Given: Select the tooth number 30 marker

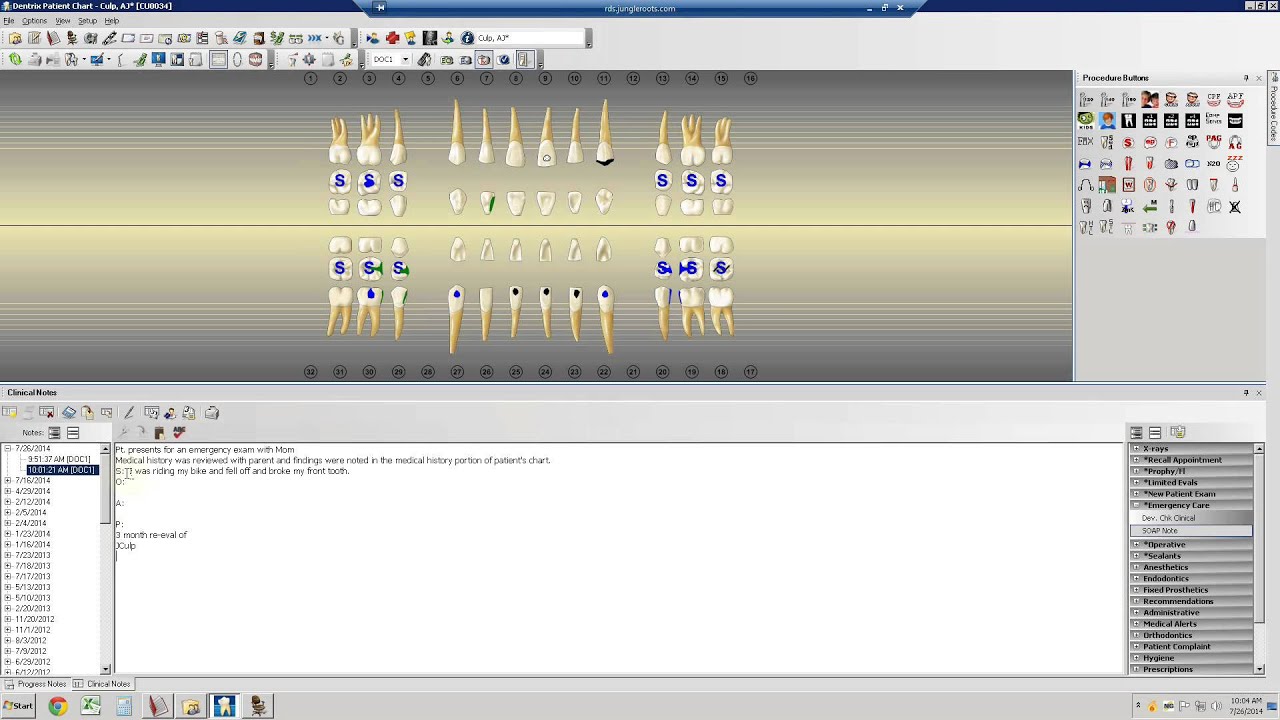Looking at the screenshot, I should (369, 372).
